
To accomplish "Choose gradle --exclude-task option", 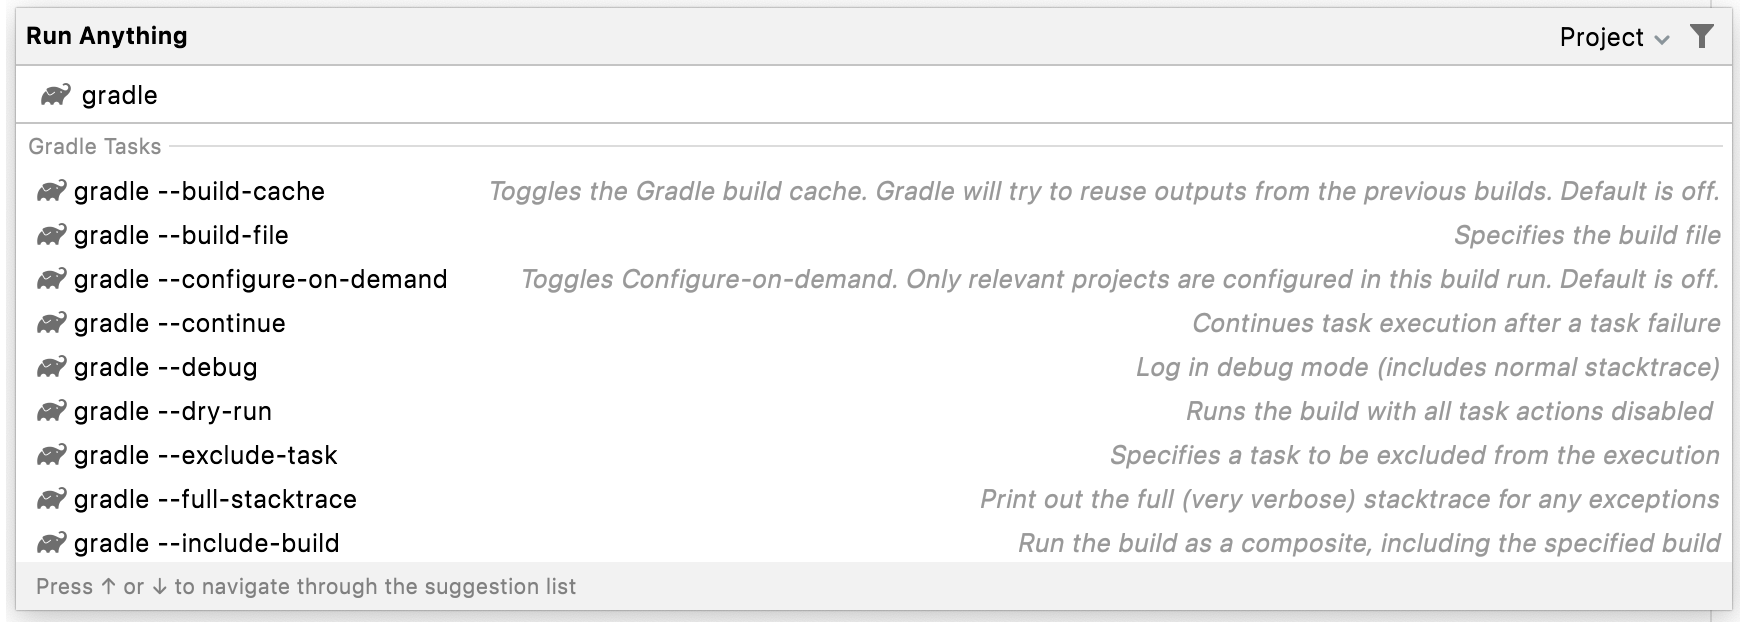I will 873,455.
